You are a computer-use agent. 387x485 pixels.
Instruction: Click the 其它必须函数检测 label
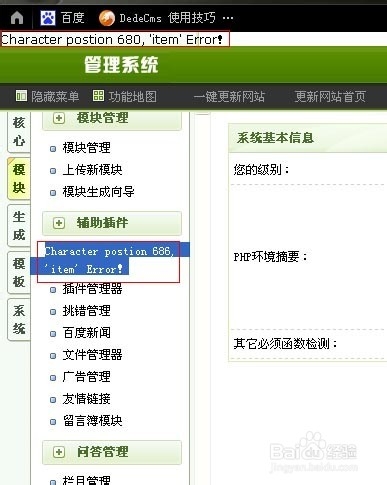click(286, 343)
